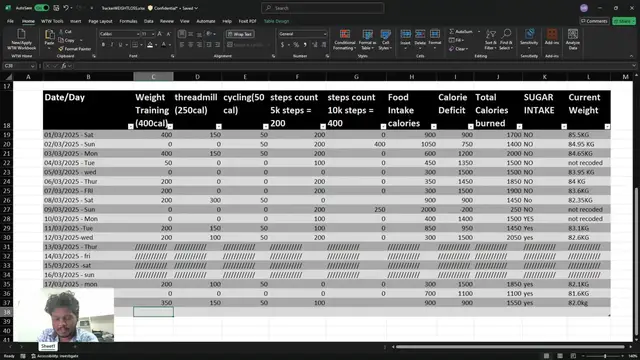Open the user account avatar

pyautogui.click(x=584, y=8)
